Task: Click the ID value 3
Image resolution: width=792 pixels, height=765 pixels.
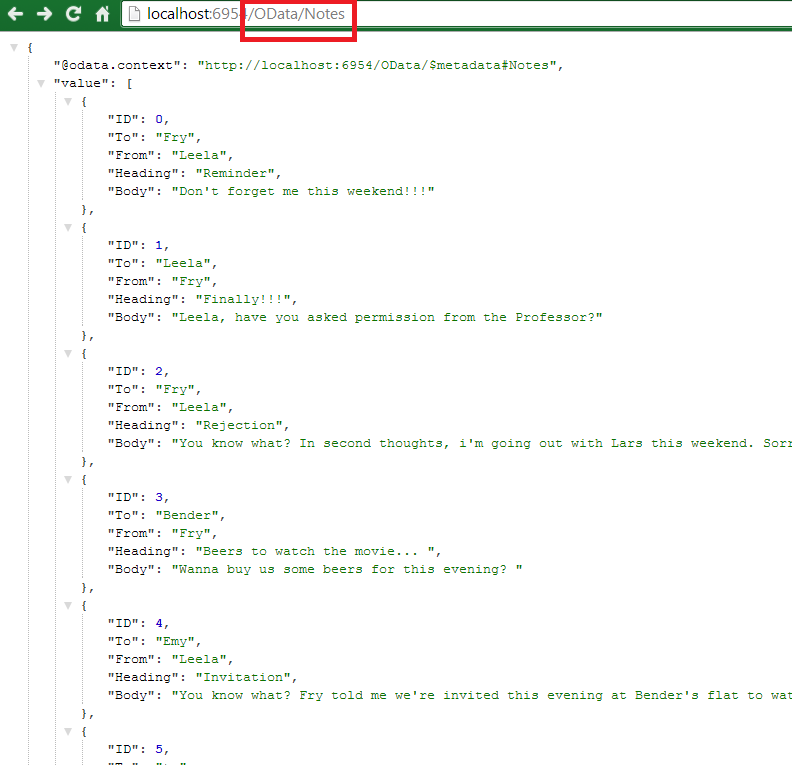Action: pos(159,497)
